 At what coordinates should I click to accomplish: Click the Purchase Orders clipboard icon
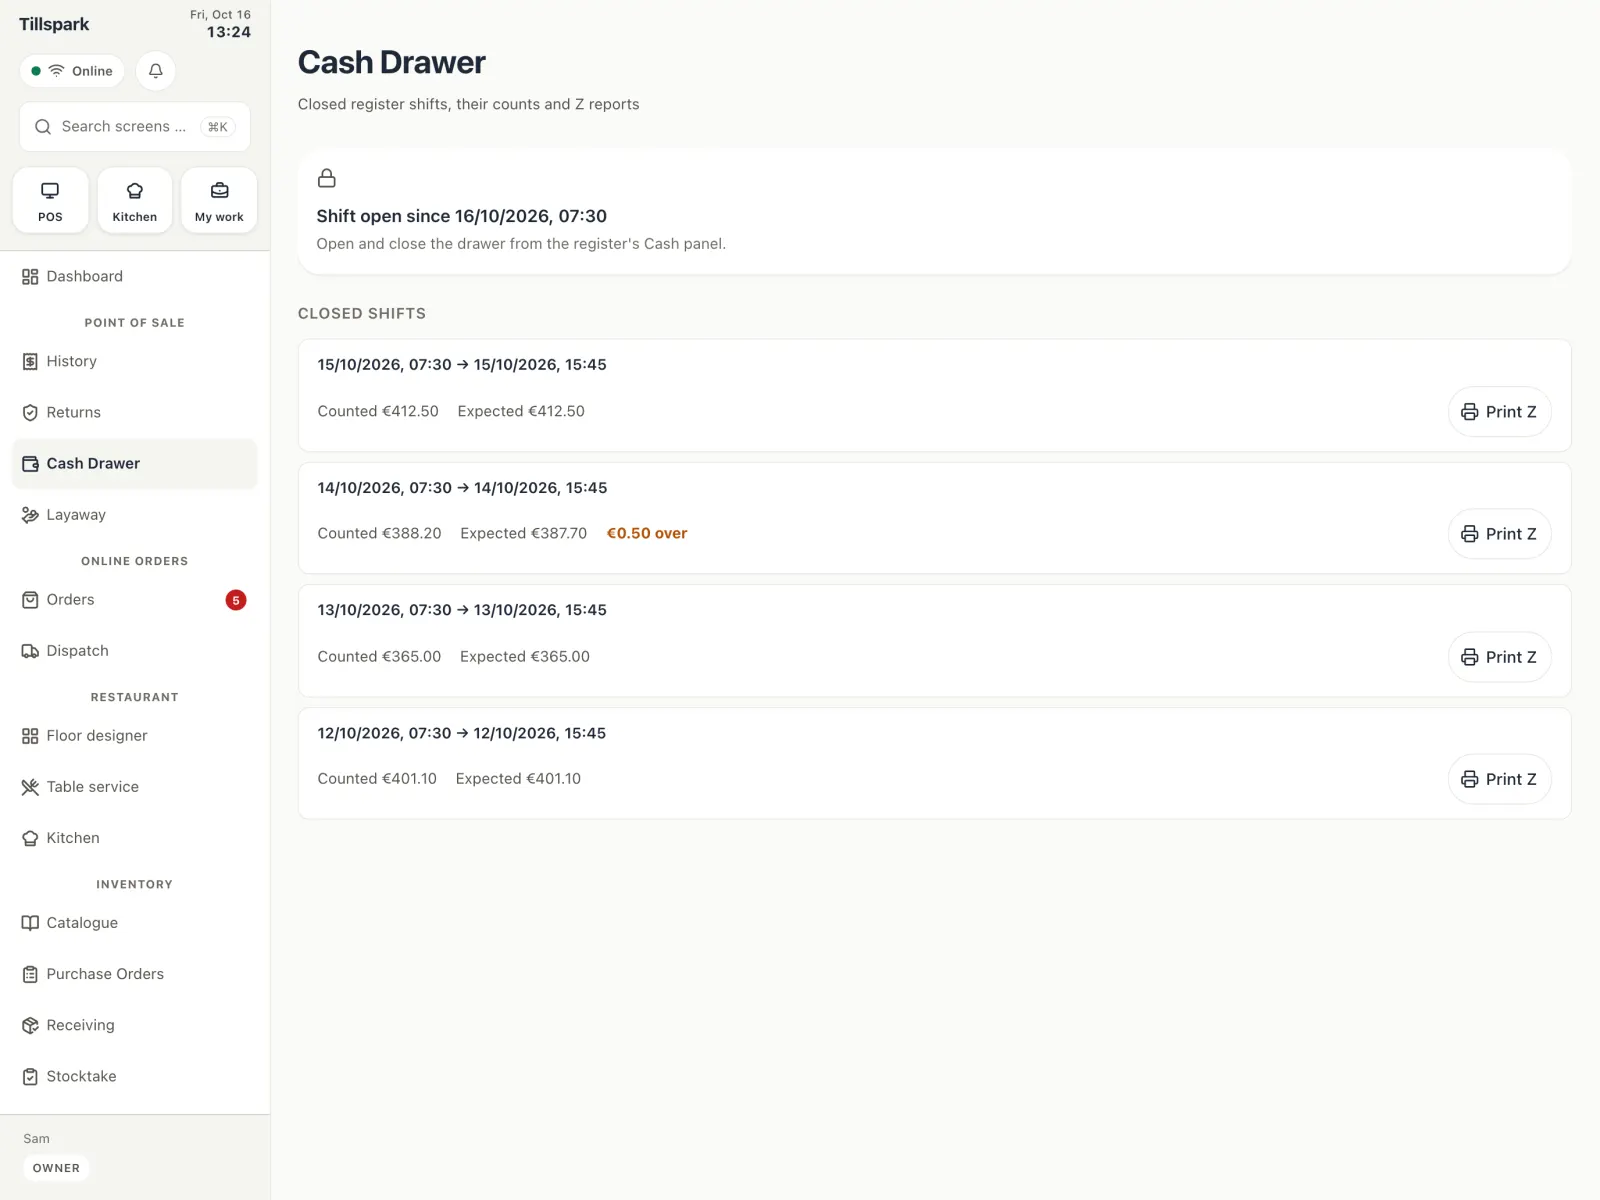[x=30, y=974]
